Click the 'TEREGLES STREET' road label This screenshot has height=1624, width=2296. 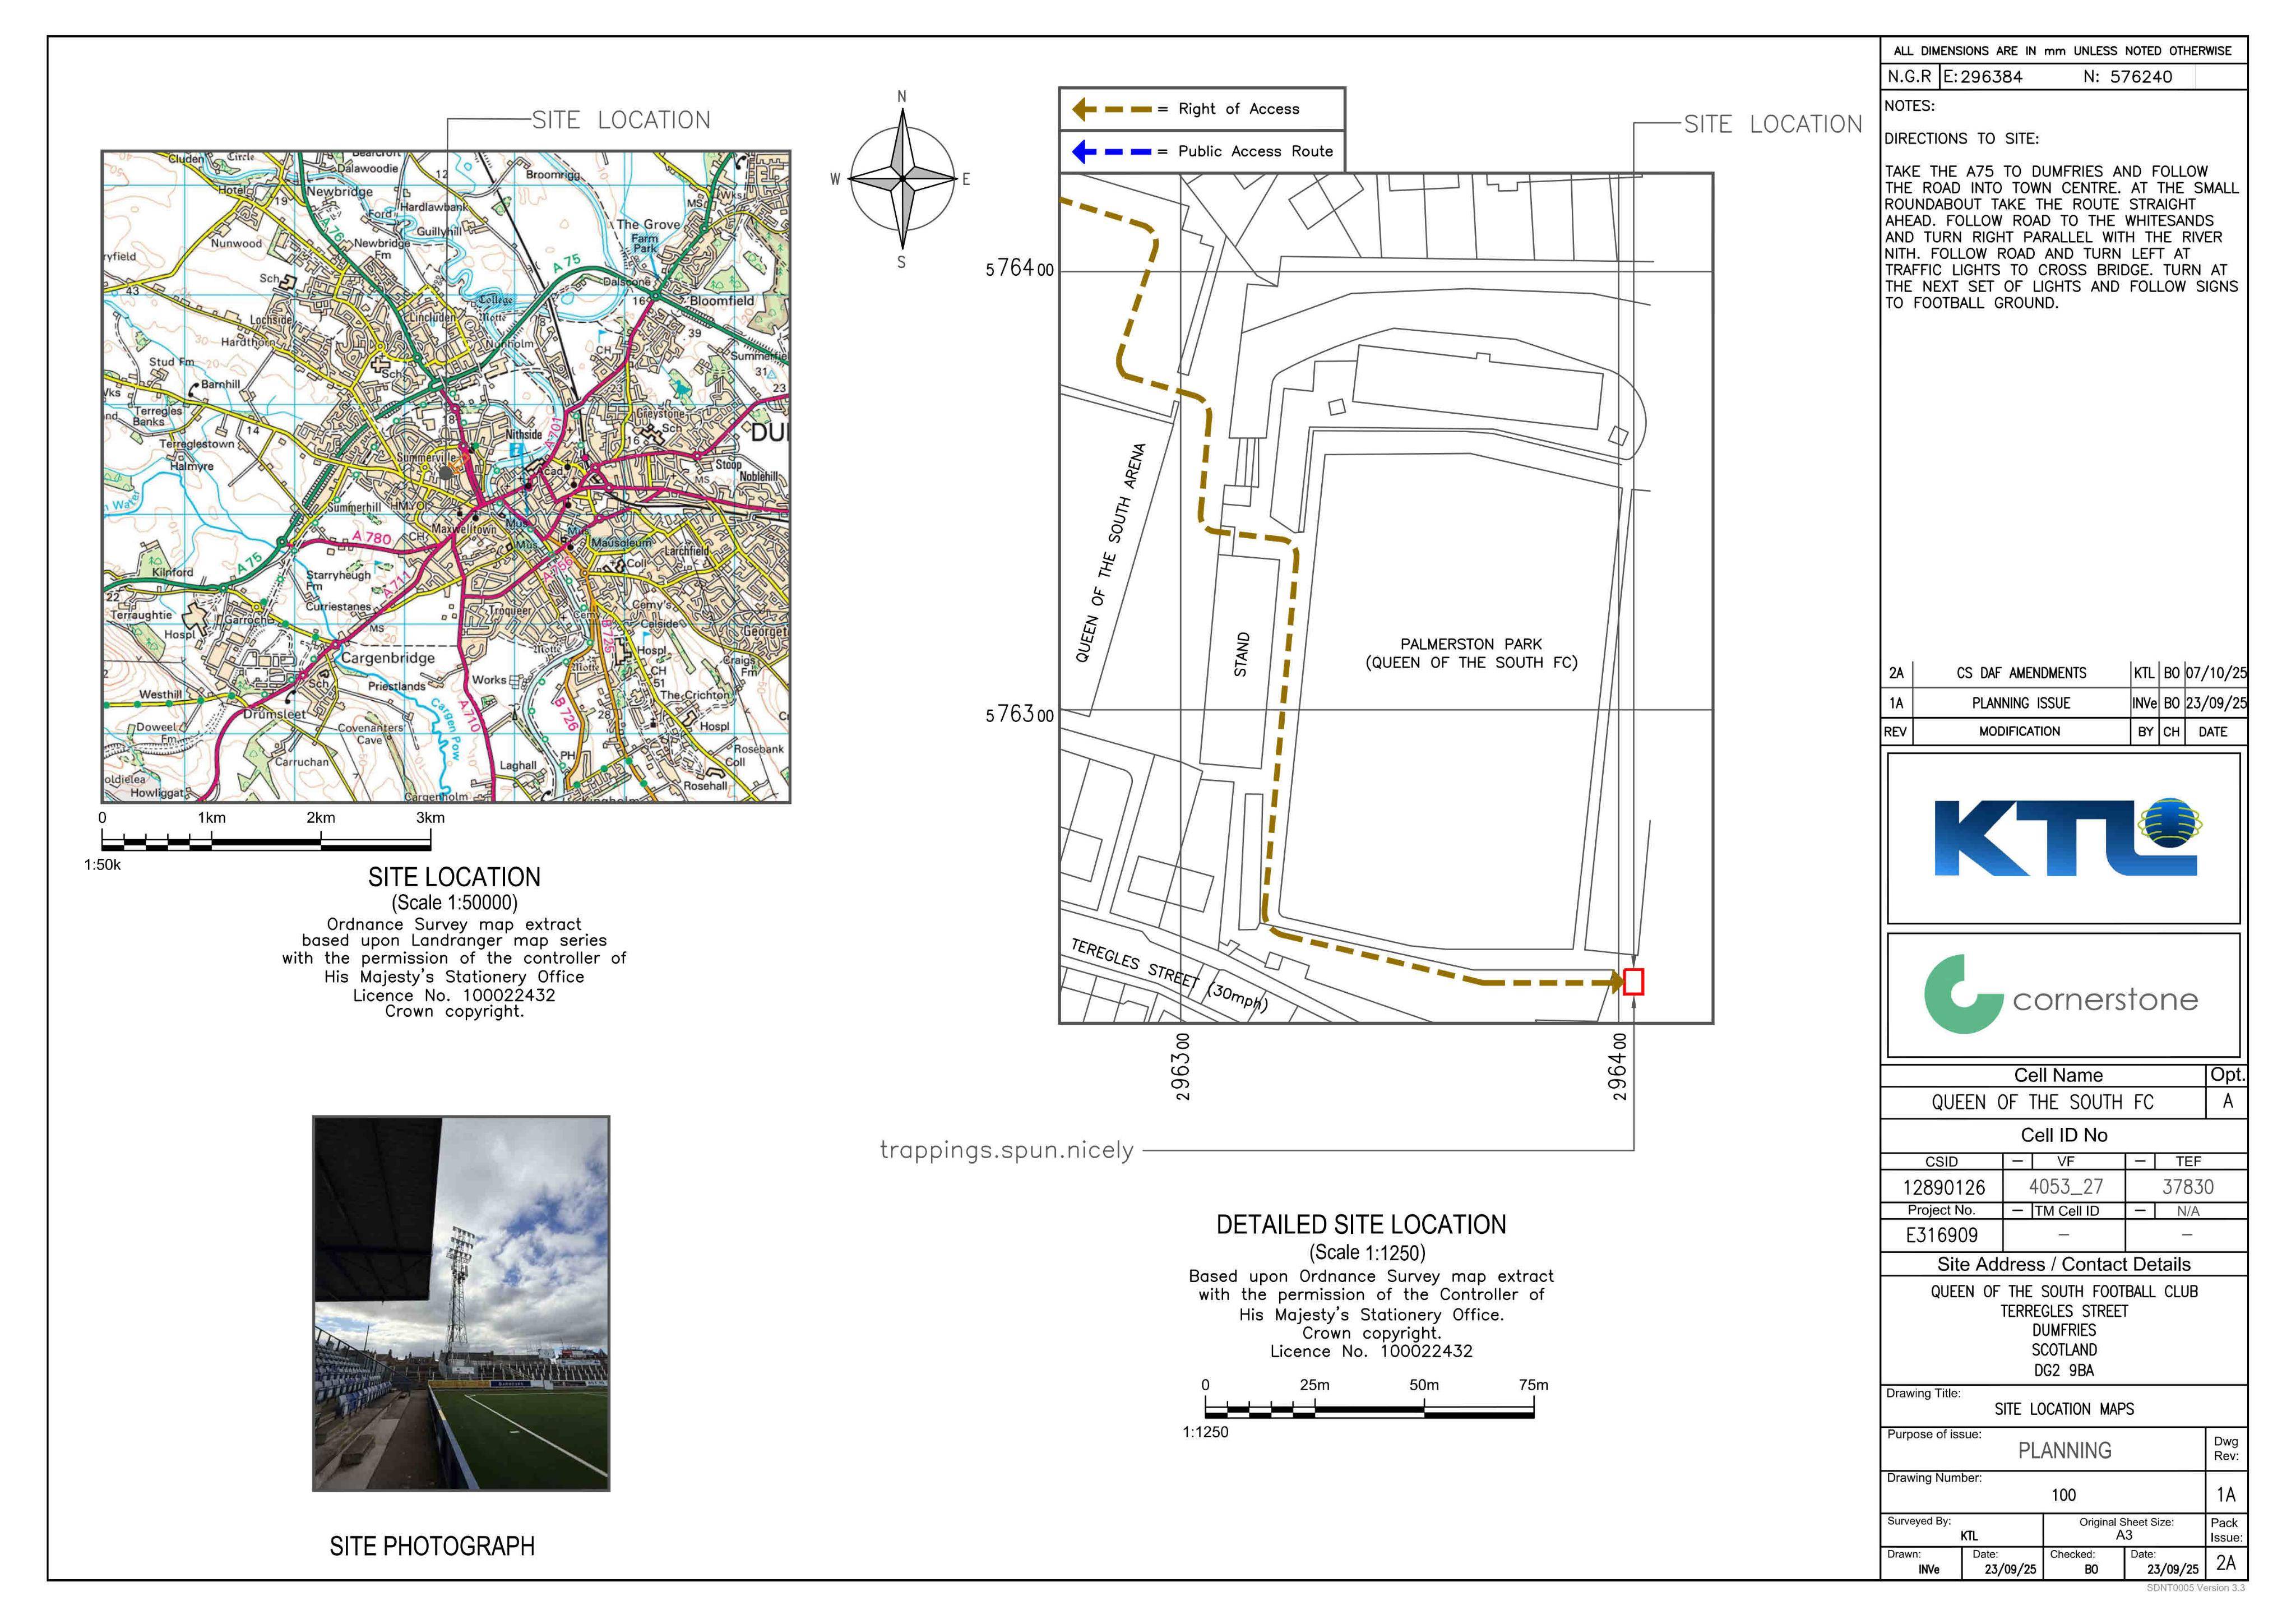1134,964
